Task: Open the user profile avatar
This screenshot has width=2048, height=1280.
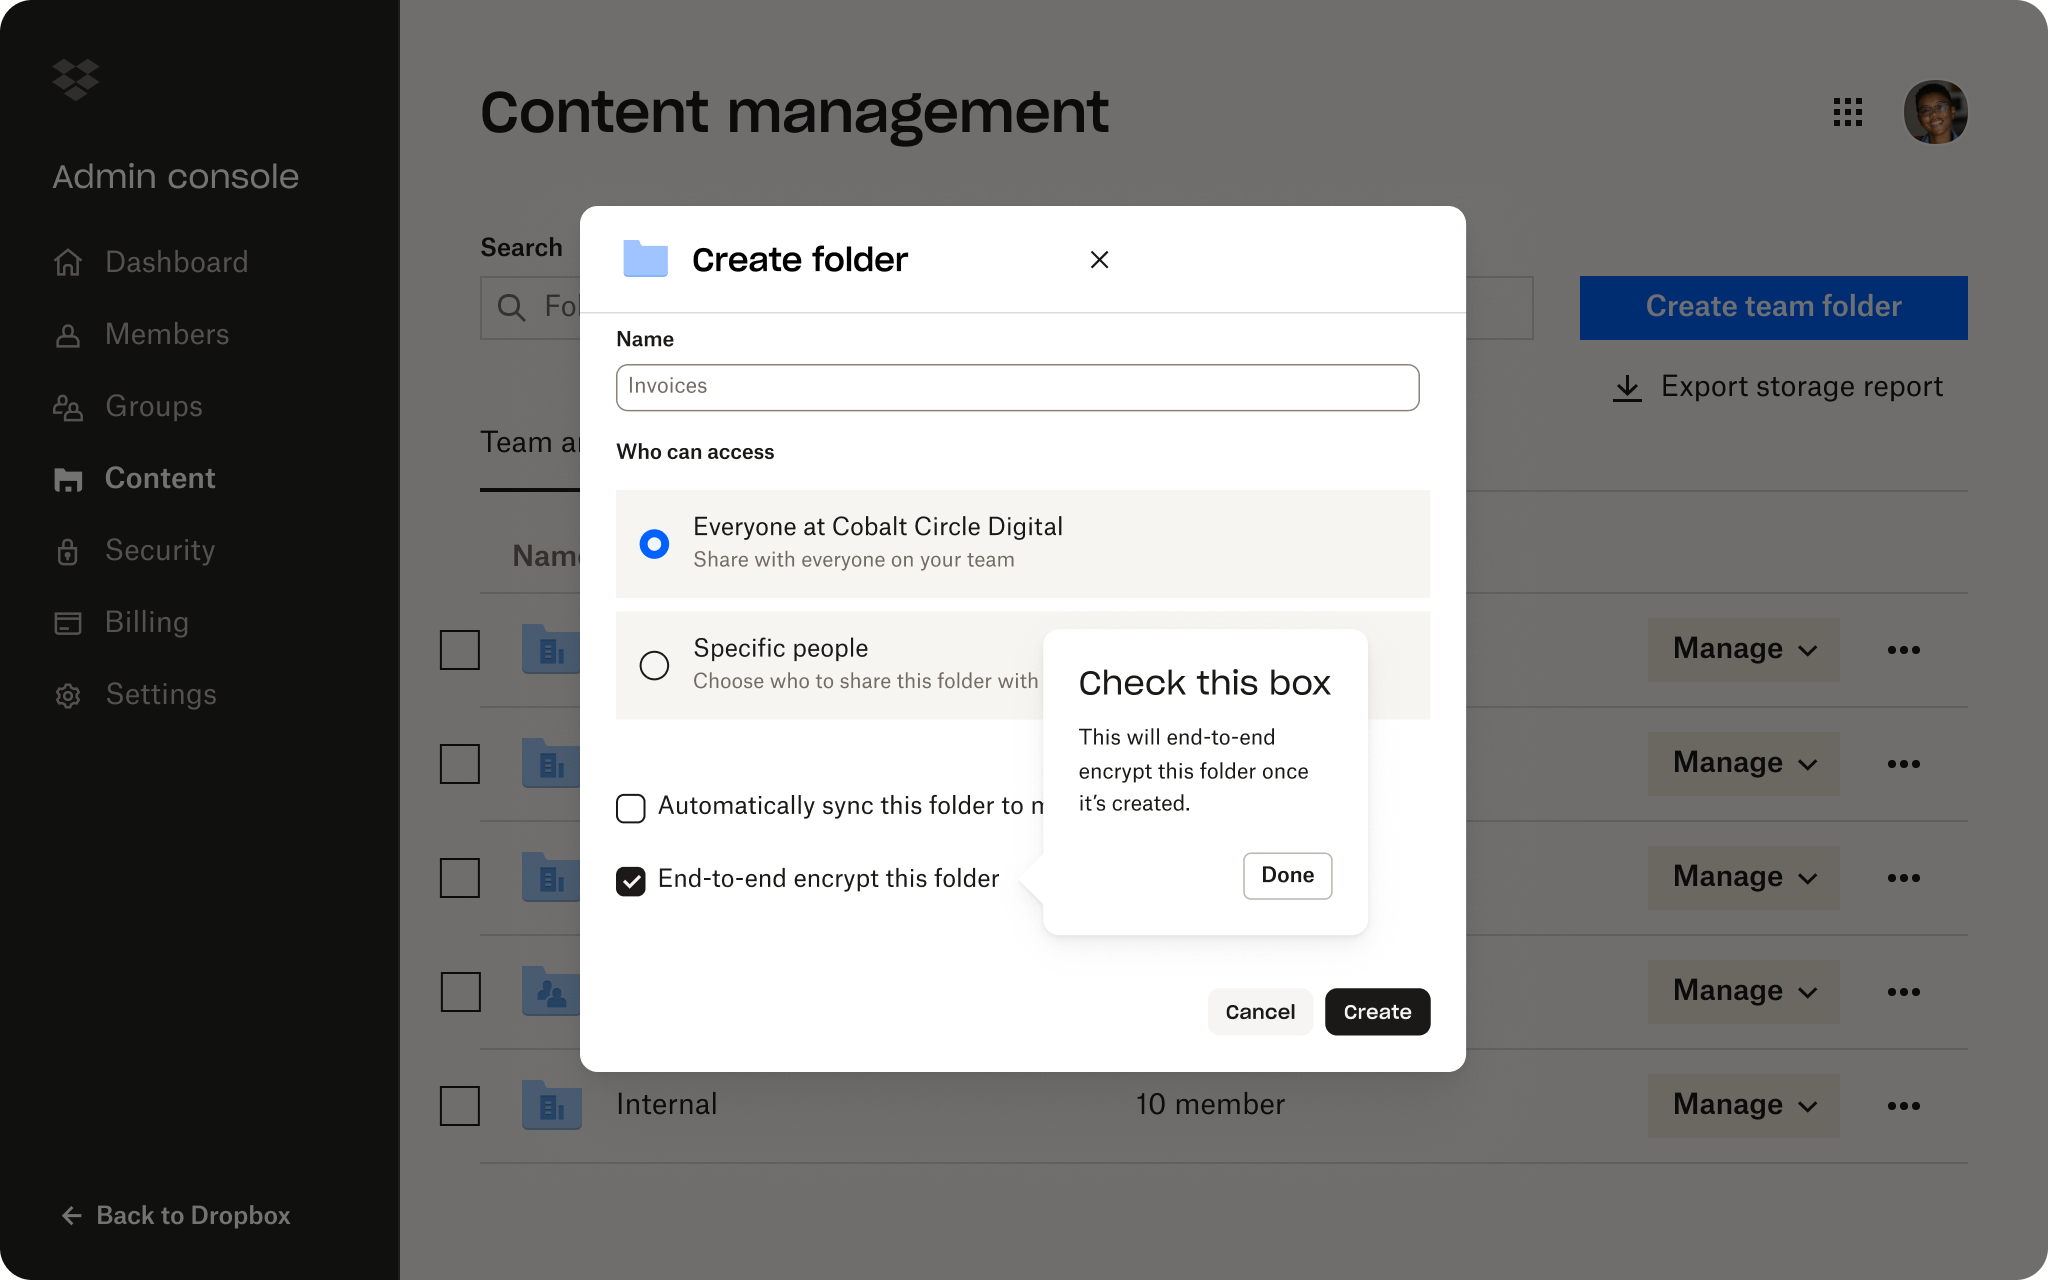Action: (x=1935, y=112)
